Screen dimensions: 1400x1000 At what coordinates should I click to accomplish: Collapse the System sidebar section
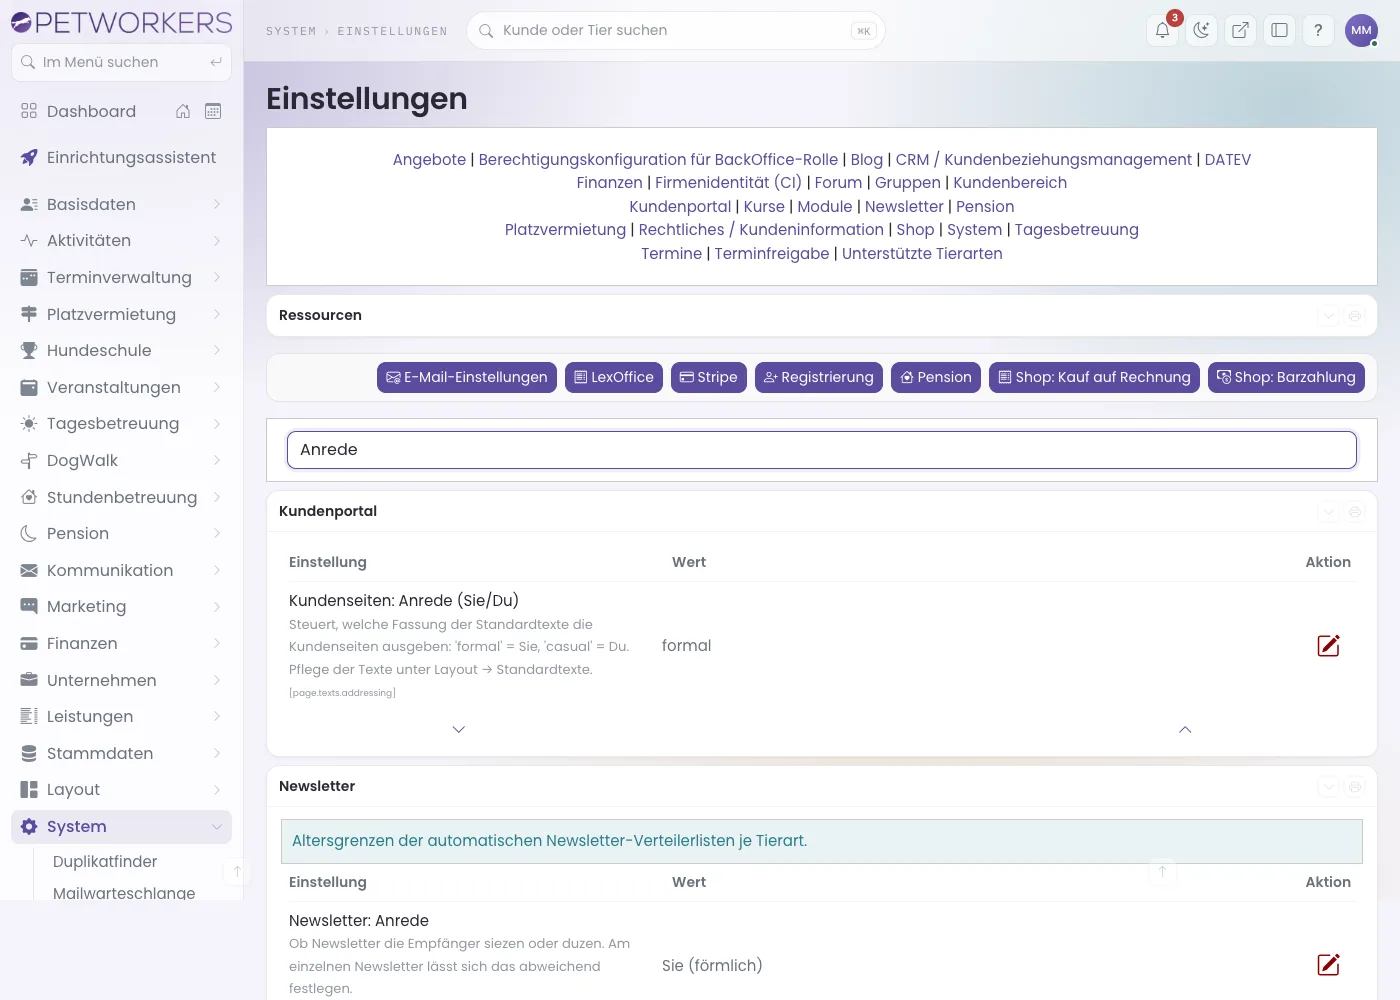tap(121, 827)
